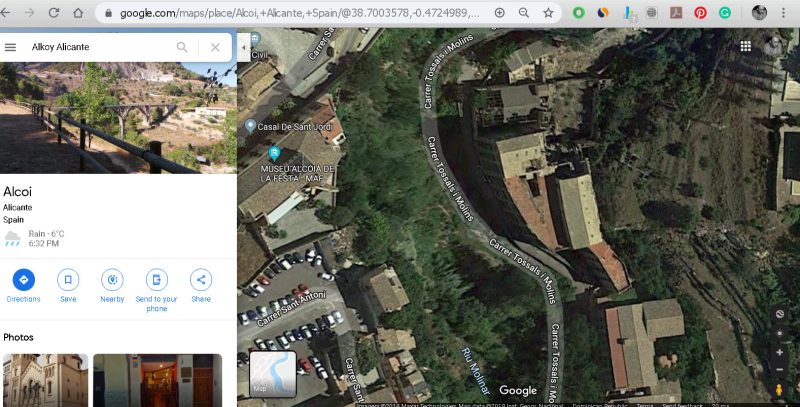
Task: Click the 'Carrer Sant Antoni' street label
Action: 291,309
